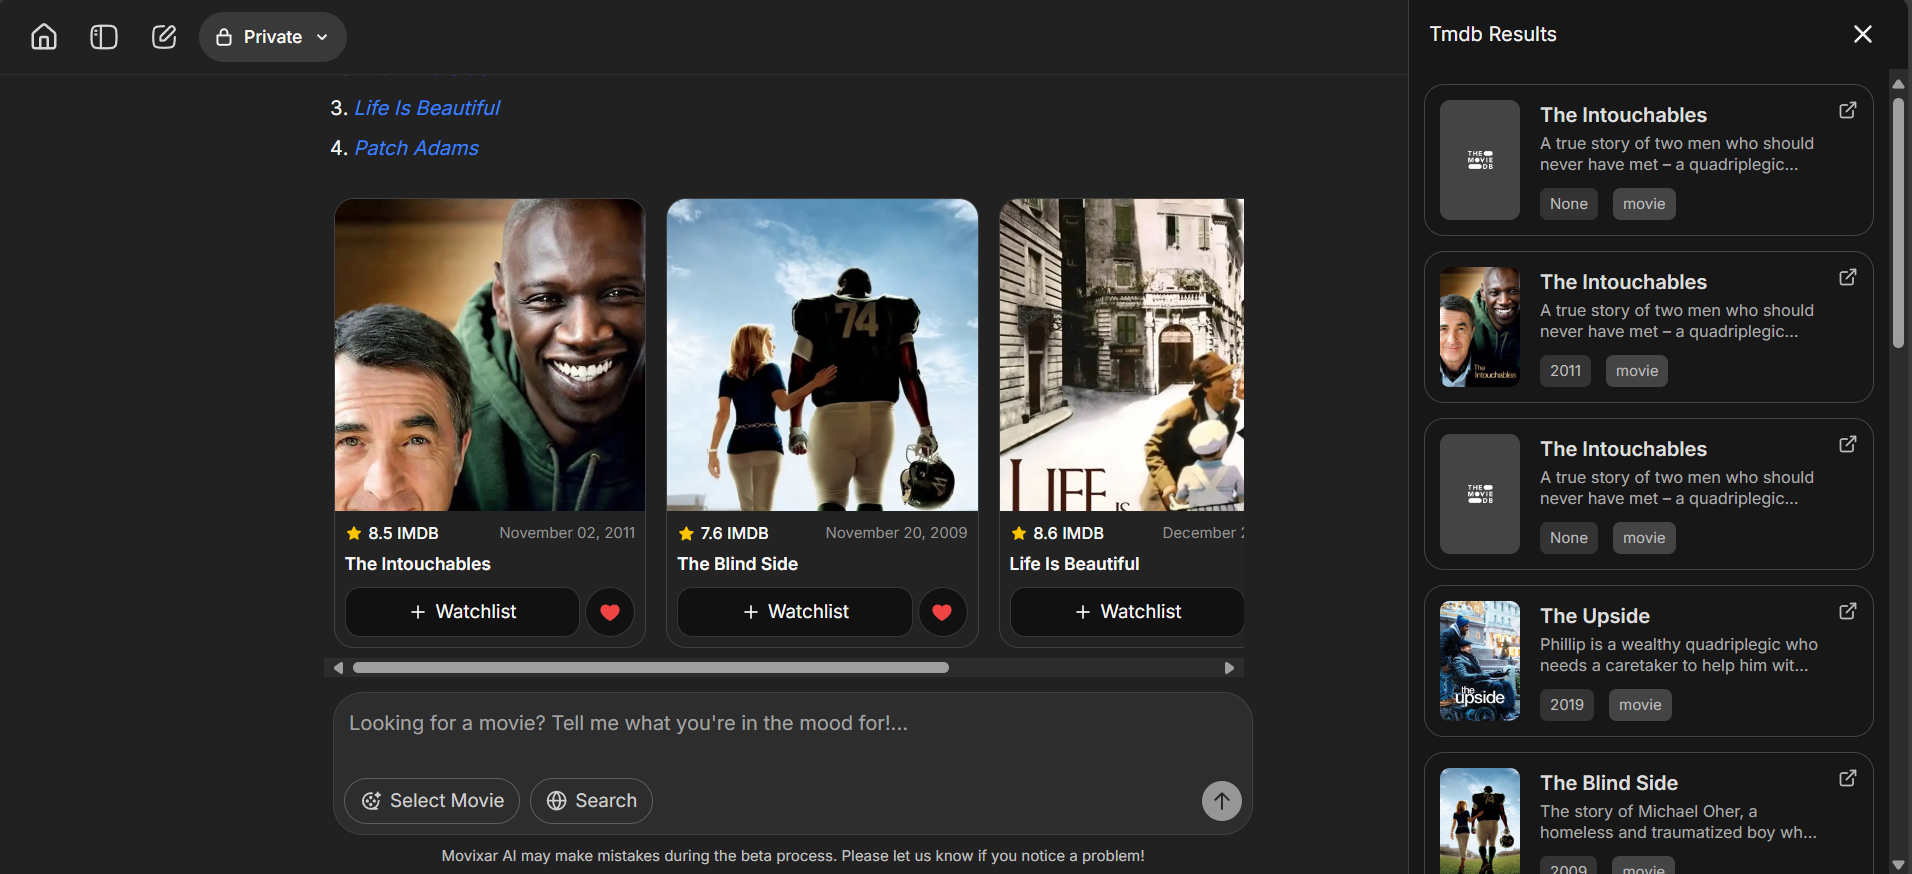Close the Tmdb Results panel

pyautogui.click(x=1862, y=34)
